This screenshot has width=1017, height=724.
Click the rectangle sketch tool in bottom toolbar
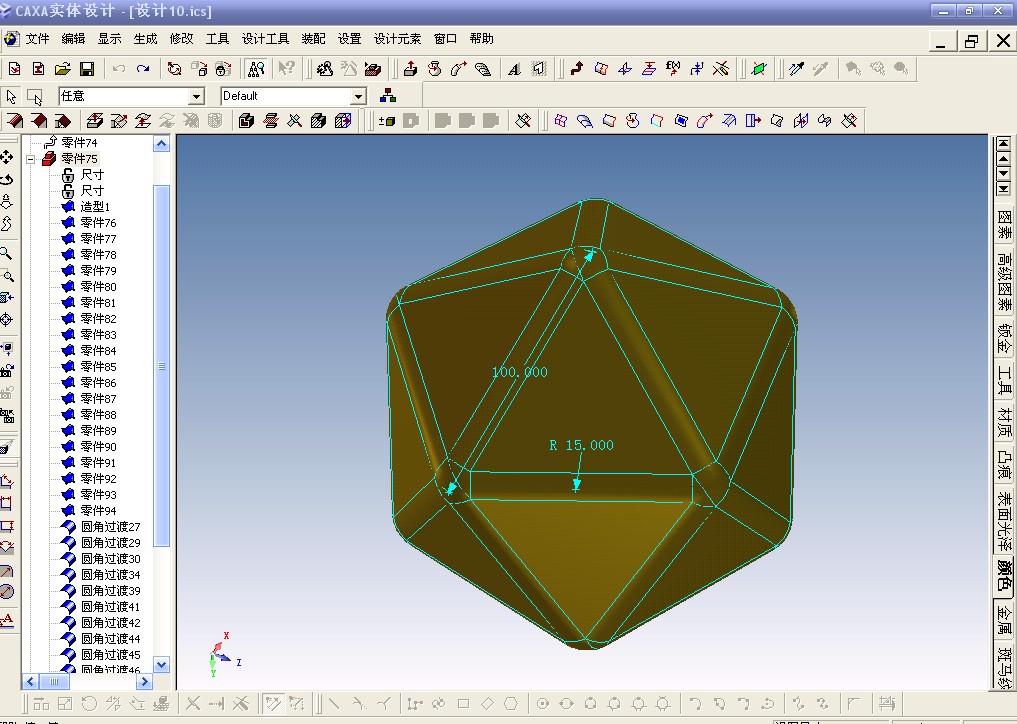463,703
